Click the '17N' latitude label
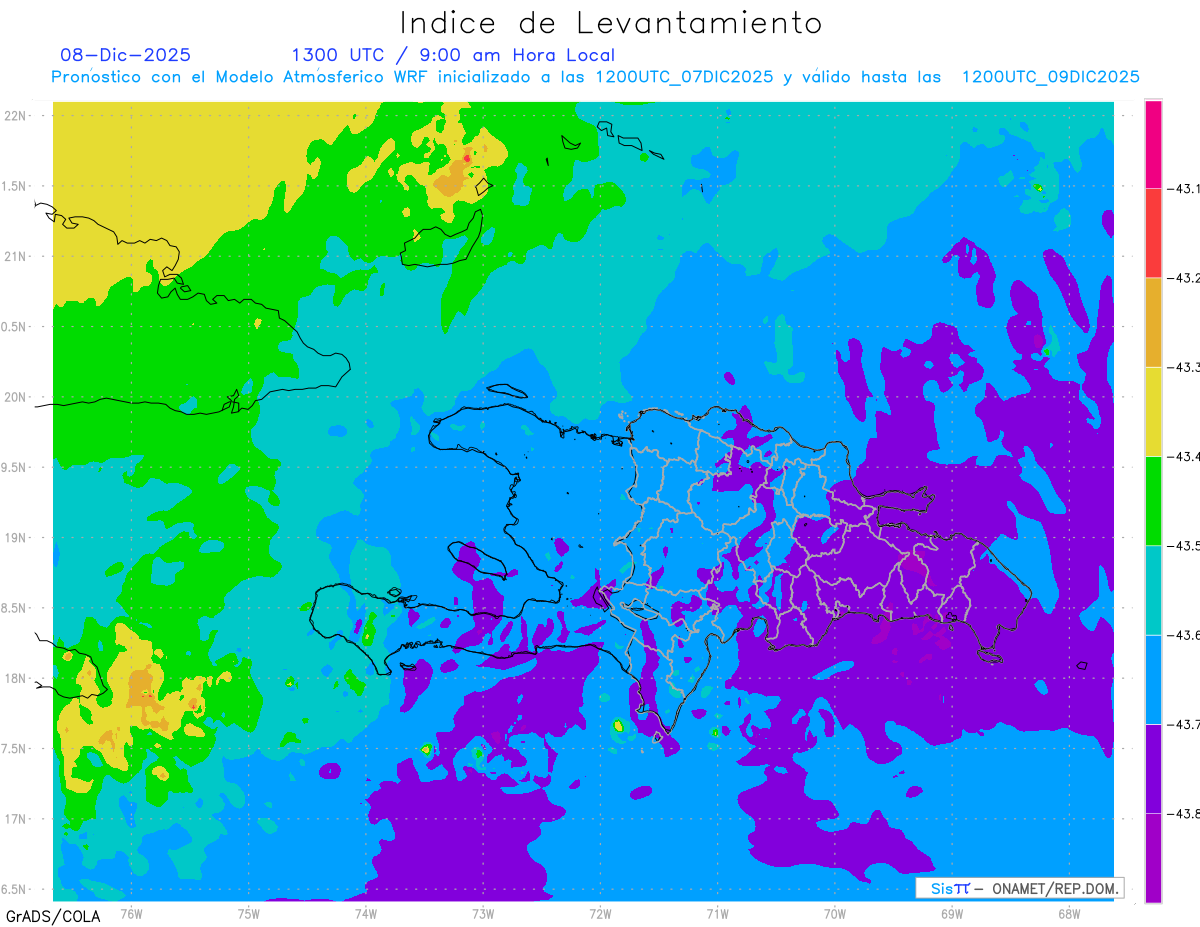Image resolution: width=1200 pixels, height=927 pixels. click(x=16, y=819)
